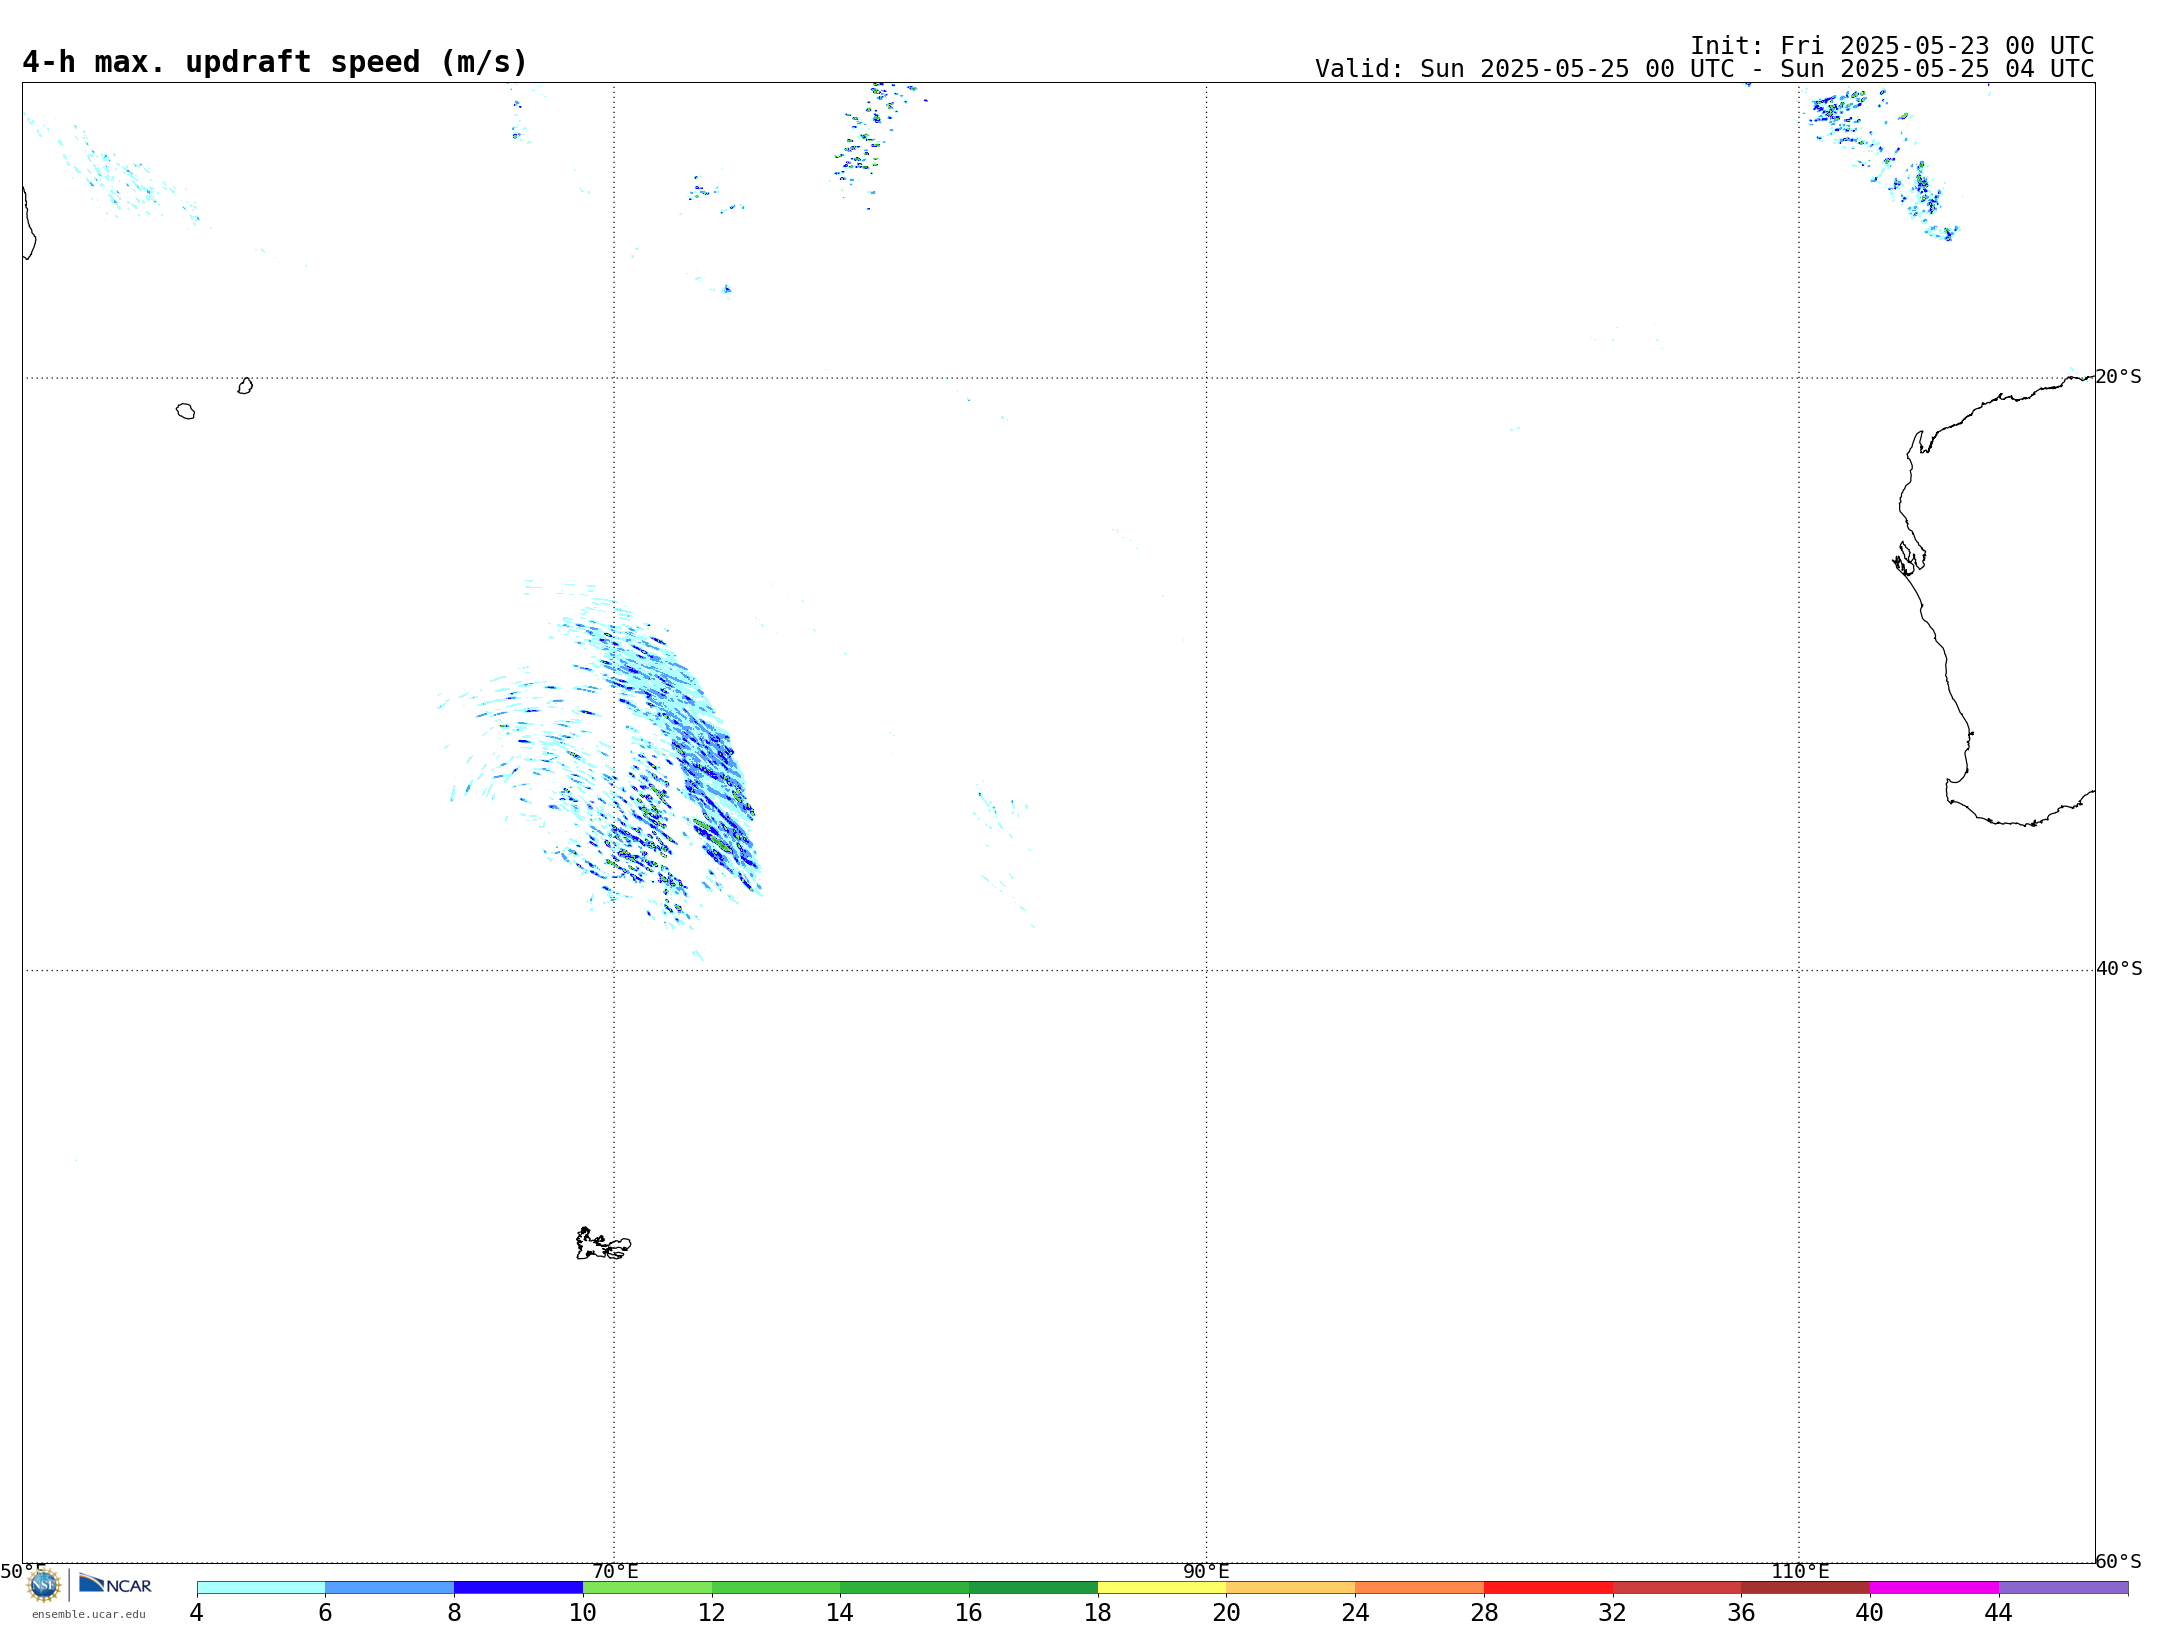
Task: Click the 20°S latitude label
Action: (2118, 377)
